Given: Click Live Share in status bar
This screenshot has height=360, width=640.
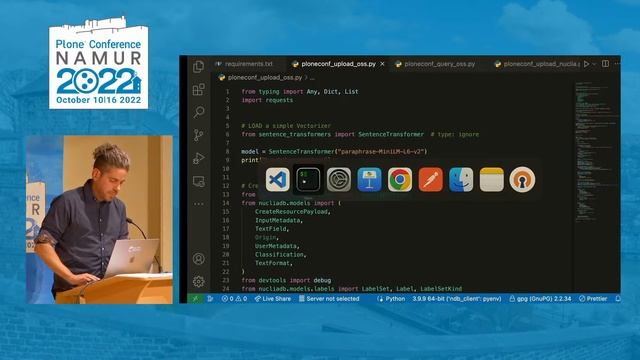Looking at the screenshot, I should coord(273,299).
